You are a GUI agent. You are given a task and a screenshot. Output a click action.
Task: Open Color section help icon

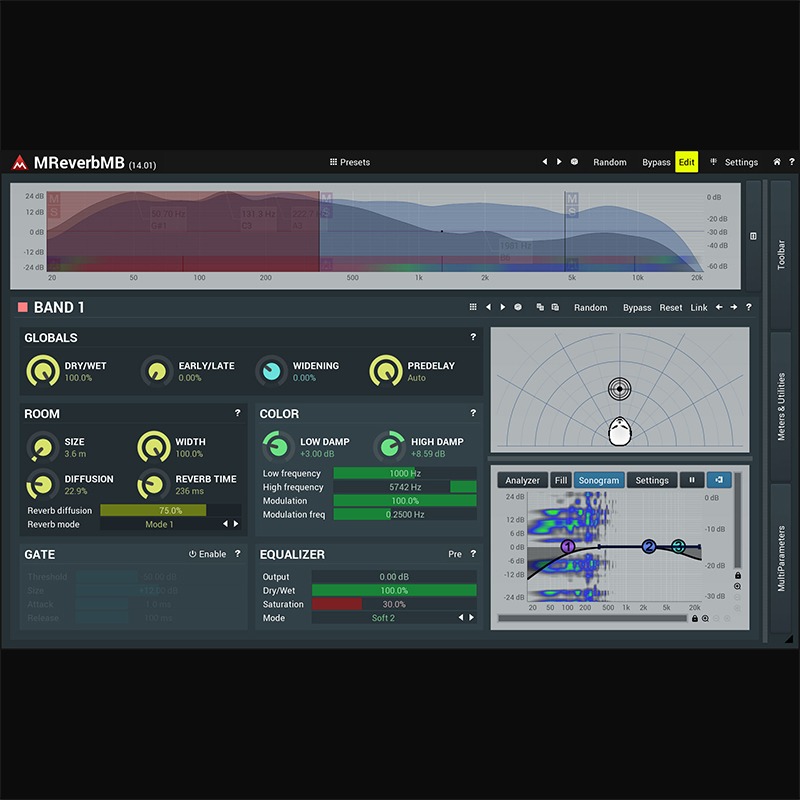click(x=473, y=413)
